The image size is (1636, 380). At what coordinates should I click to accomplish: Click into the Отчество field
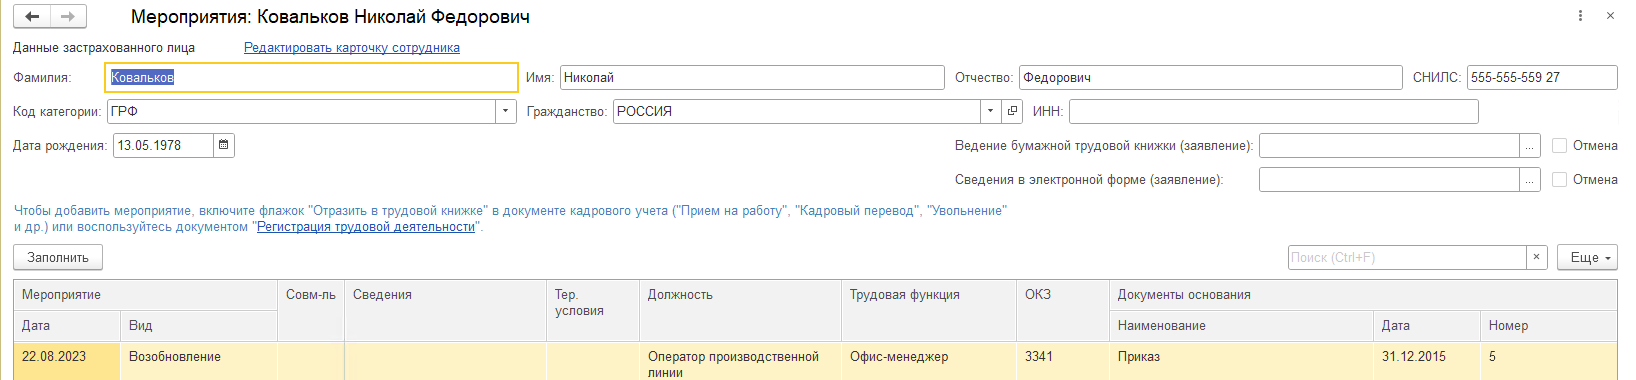pos(1210,77)
